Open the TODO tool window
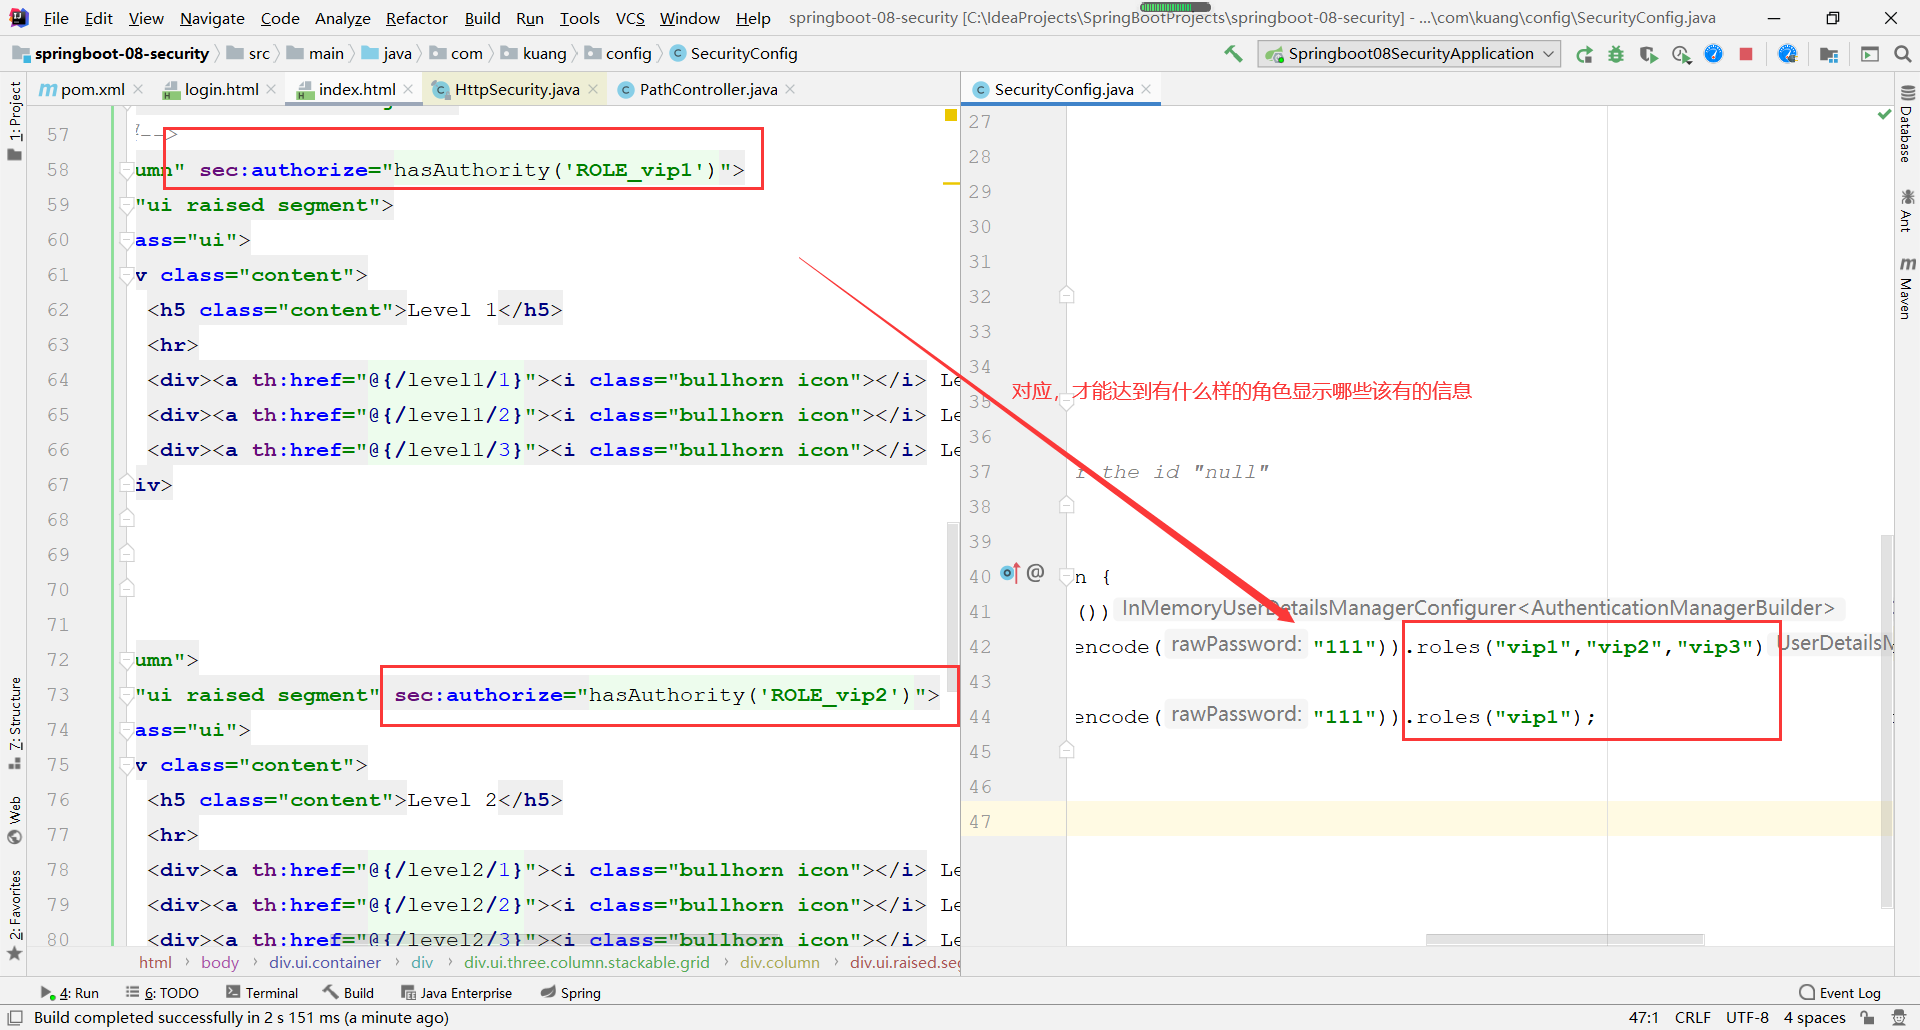This screenshot has height=1030, width=1920. coord(162,993)
